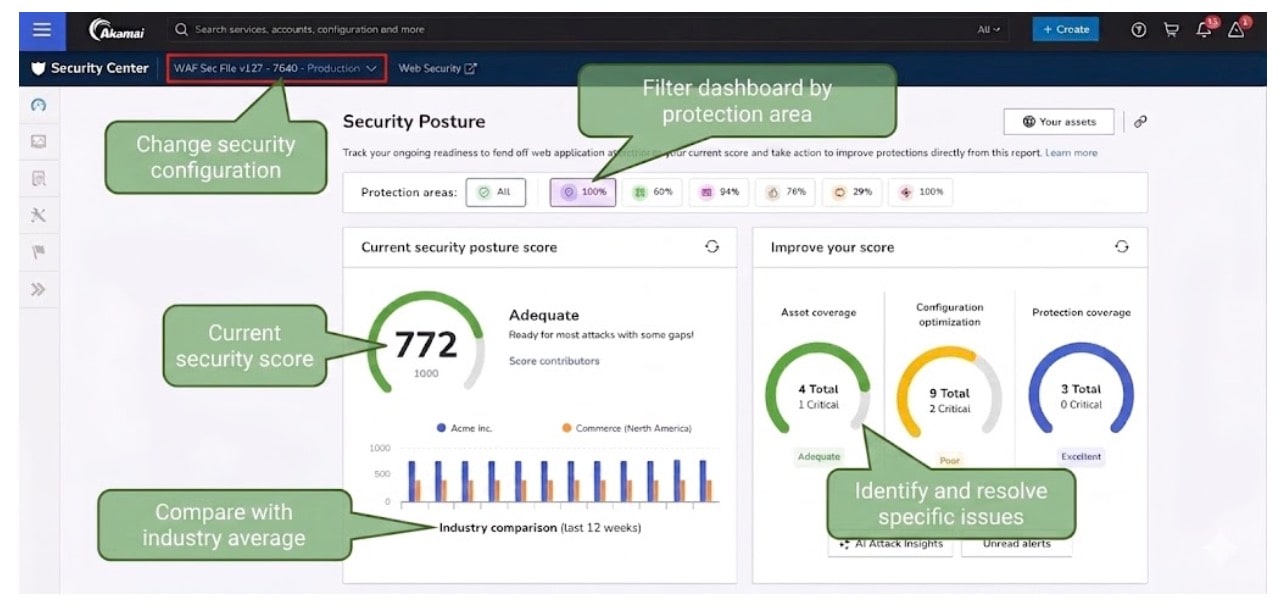
Task: Click the '9 Total' configuration value
Action: (949, 393)
